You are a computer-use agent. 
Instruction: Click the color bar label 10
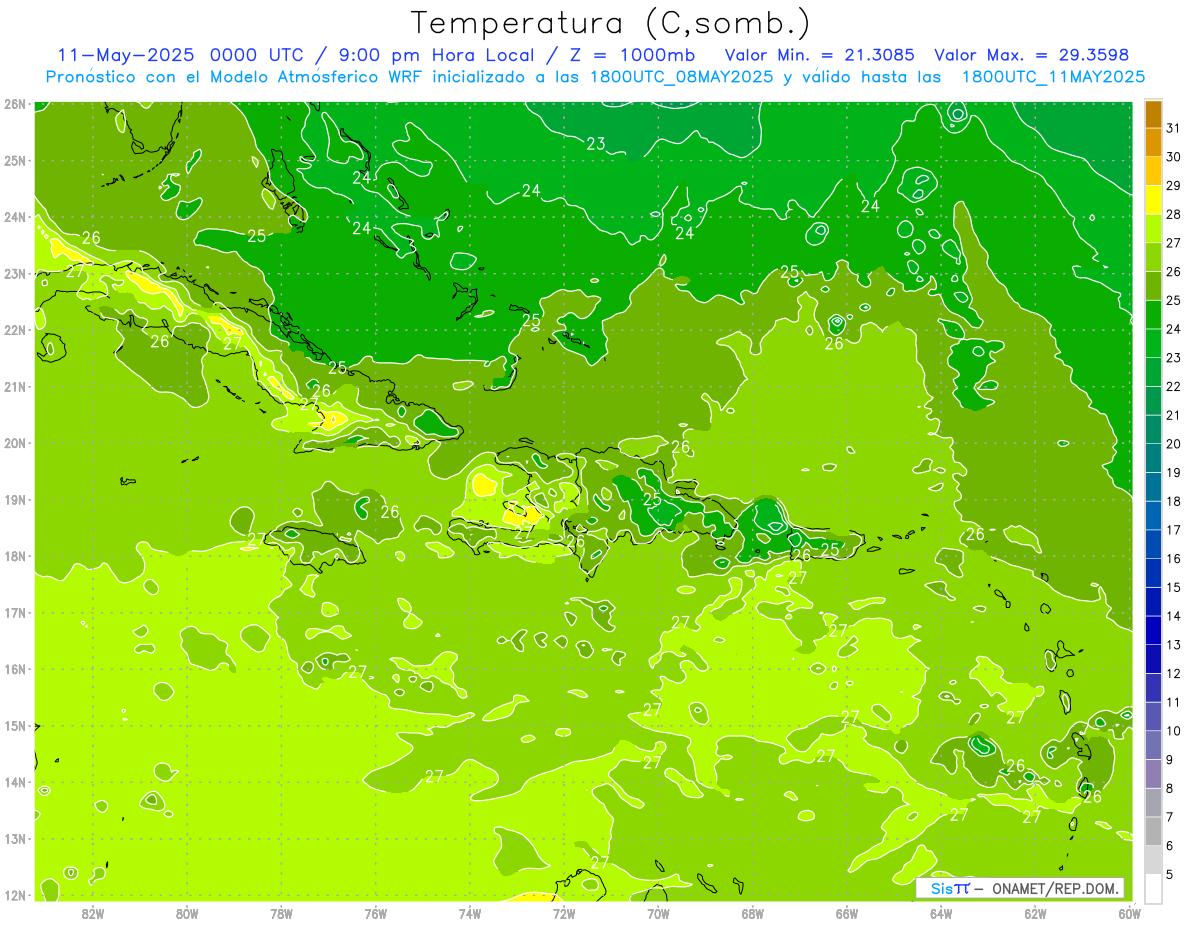click(x=1173, y=731)
